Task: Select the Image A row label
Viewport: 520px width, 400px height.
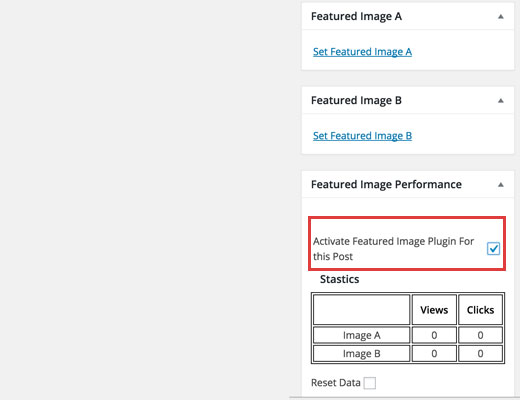Action: pyautogui.click(x=362, y=335)
